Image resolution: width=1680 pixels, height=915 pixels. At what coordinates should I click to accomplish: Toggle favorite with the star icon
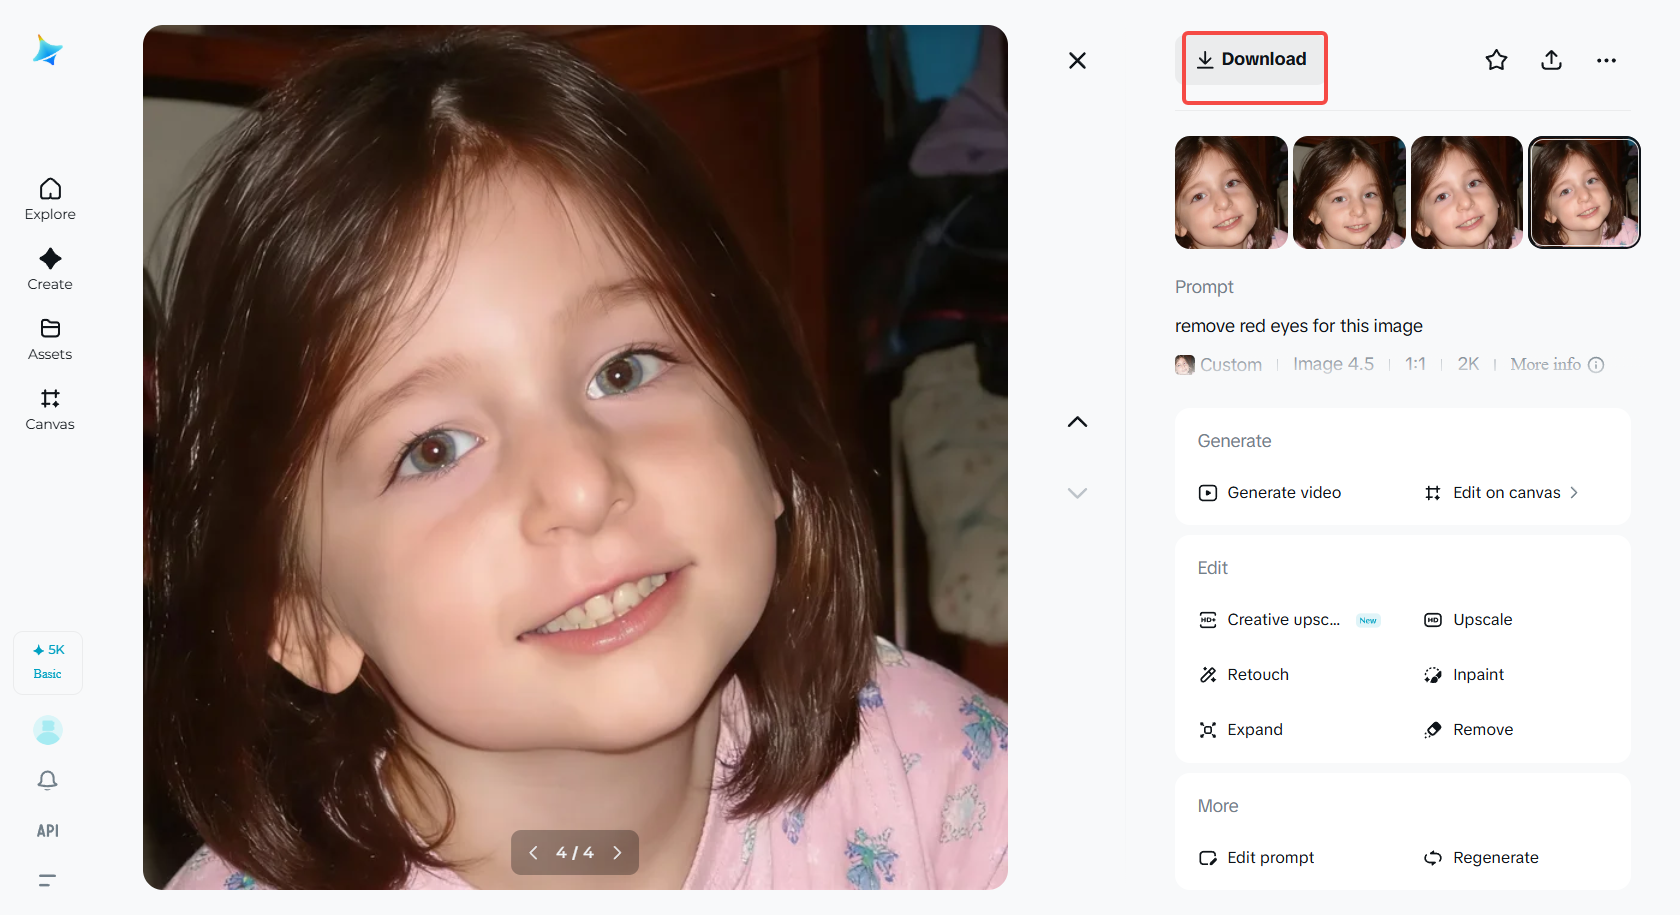1496,60
